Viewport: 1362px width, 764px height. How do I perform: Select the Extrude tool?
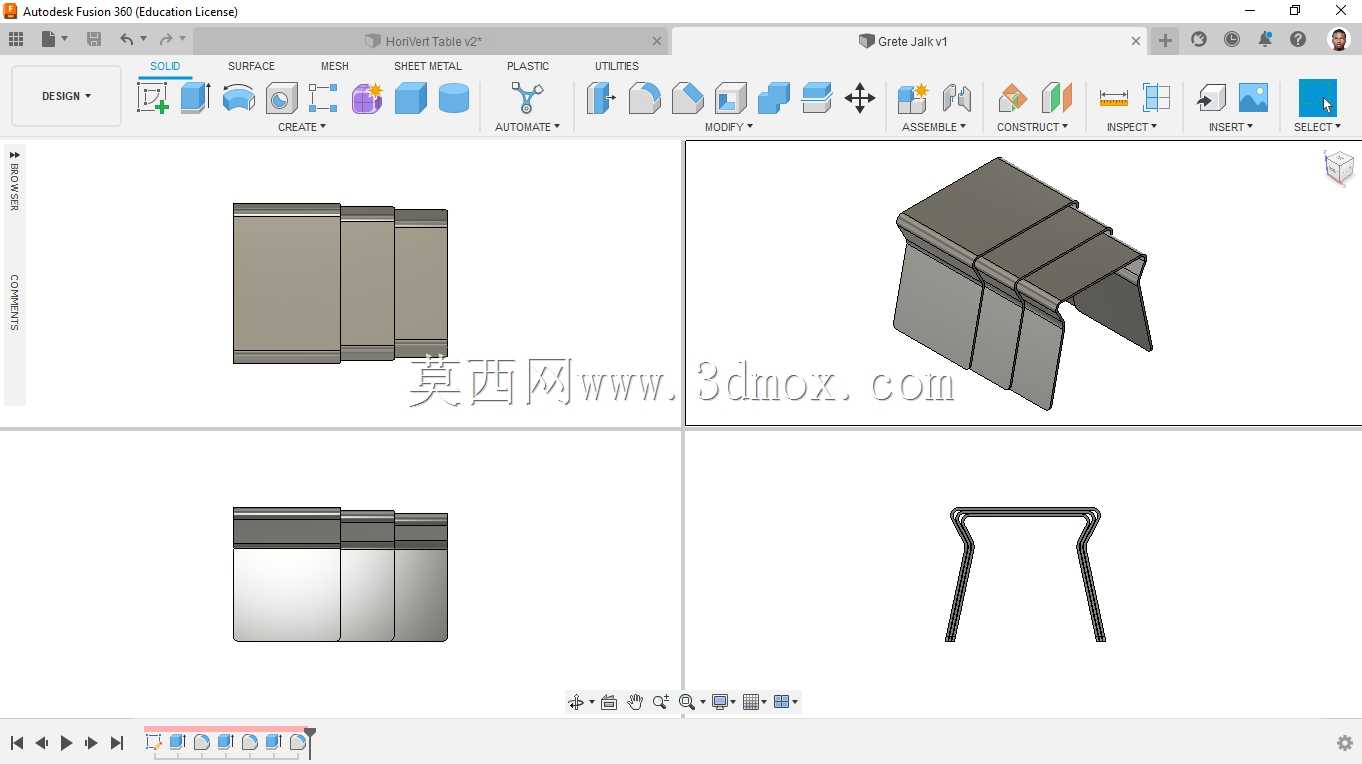coord(195,98)
